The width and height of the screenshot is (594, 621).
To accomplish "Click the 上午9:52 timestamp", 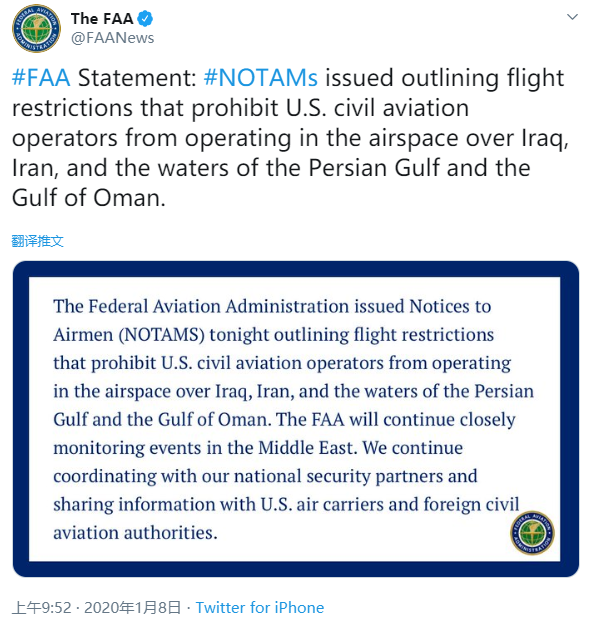I will pos(42,608).
